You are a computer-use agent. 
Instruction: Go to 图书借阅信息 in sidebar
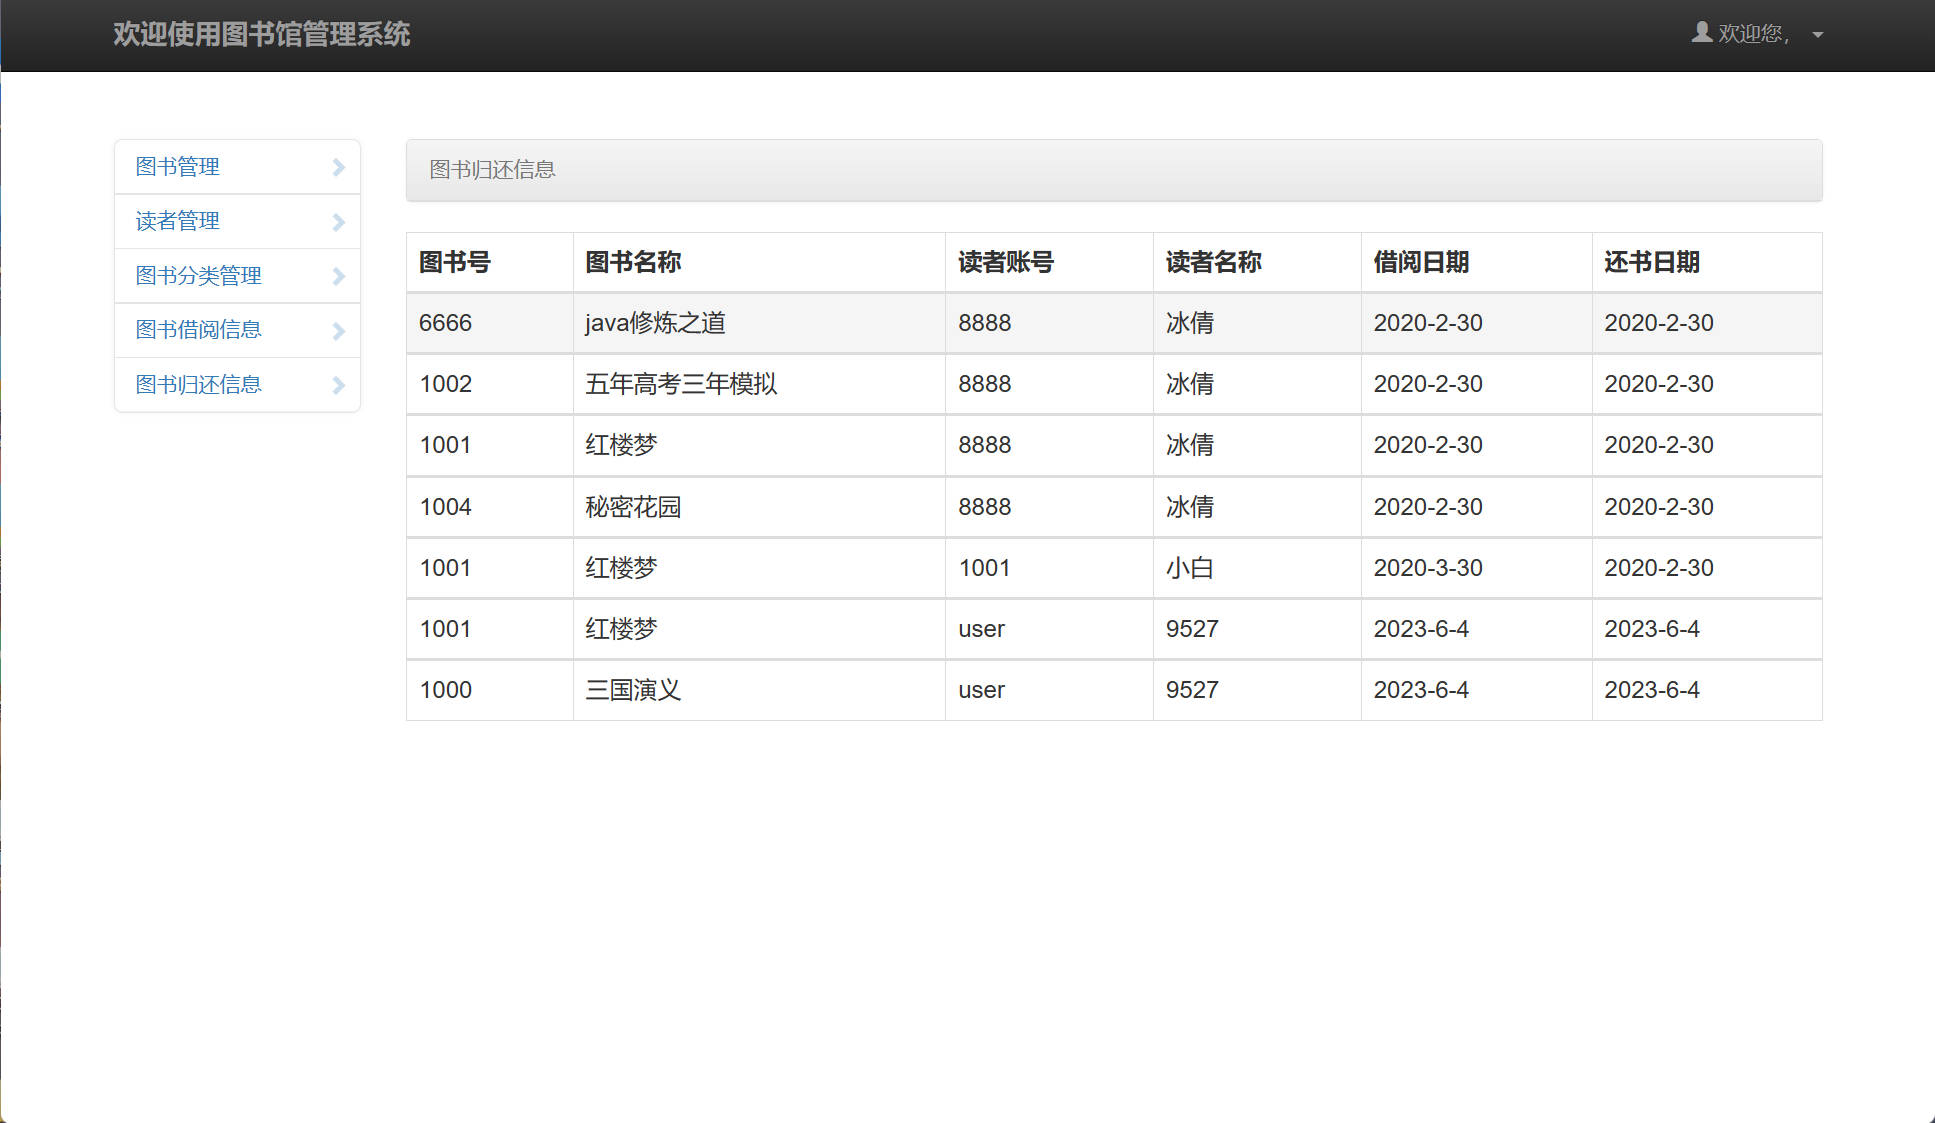tap(198, 330)
